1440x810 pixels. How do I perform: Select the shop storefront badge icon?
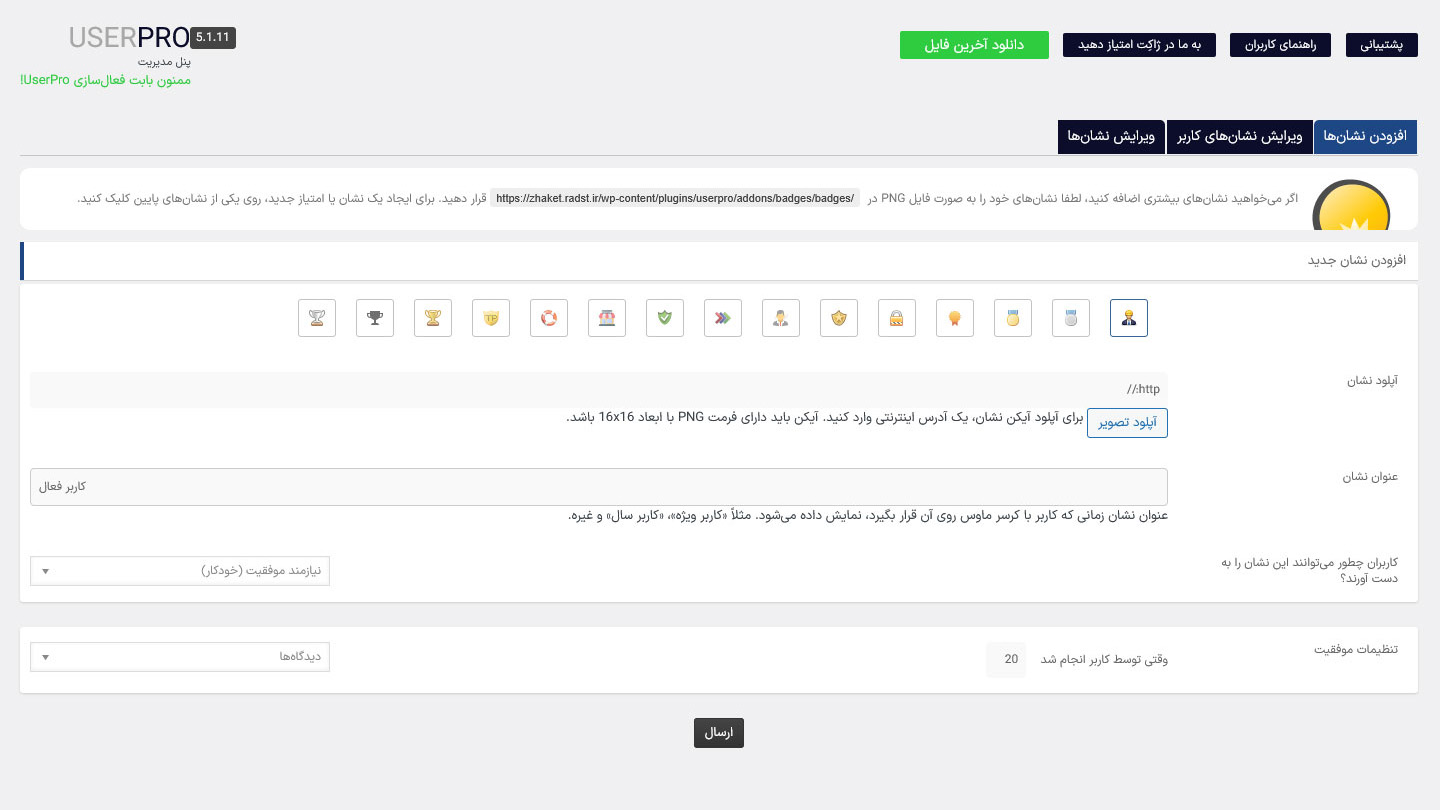tap(607, 318)
